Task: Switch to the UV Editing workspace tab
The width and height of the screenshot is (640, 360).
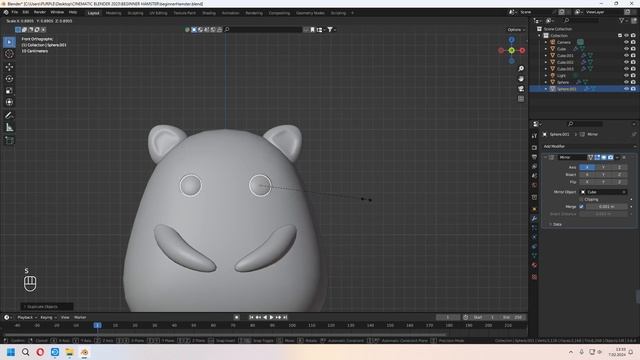Action: pyautogui.click(x=158, y=13)
